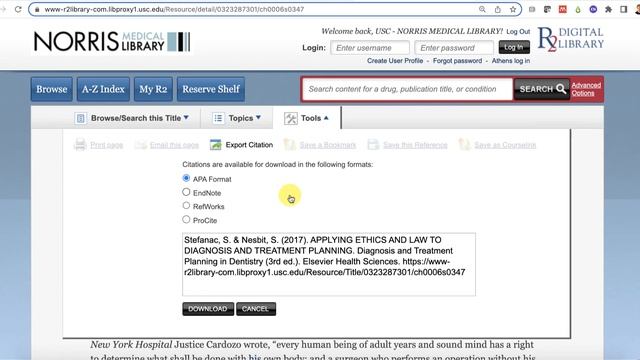Click the Print page link

coord(107,145)
